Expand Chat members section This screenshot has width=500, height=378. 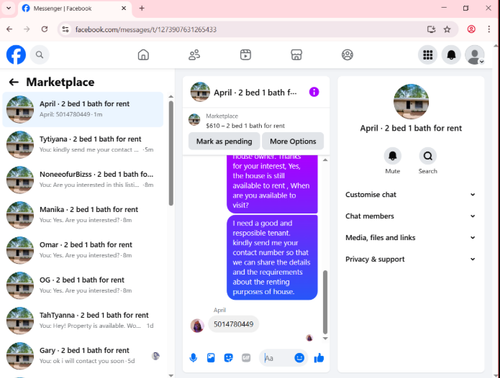(x=410, y=216)
